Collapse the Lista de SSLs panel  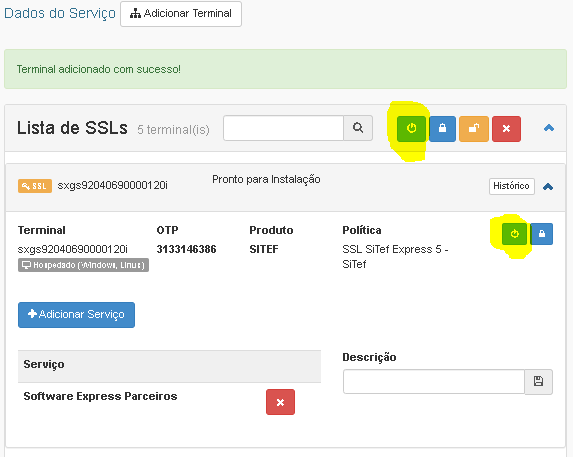549,128
